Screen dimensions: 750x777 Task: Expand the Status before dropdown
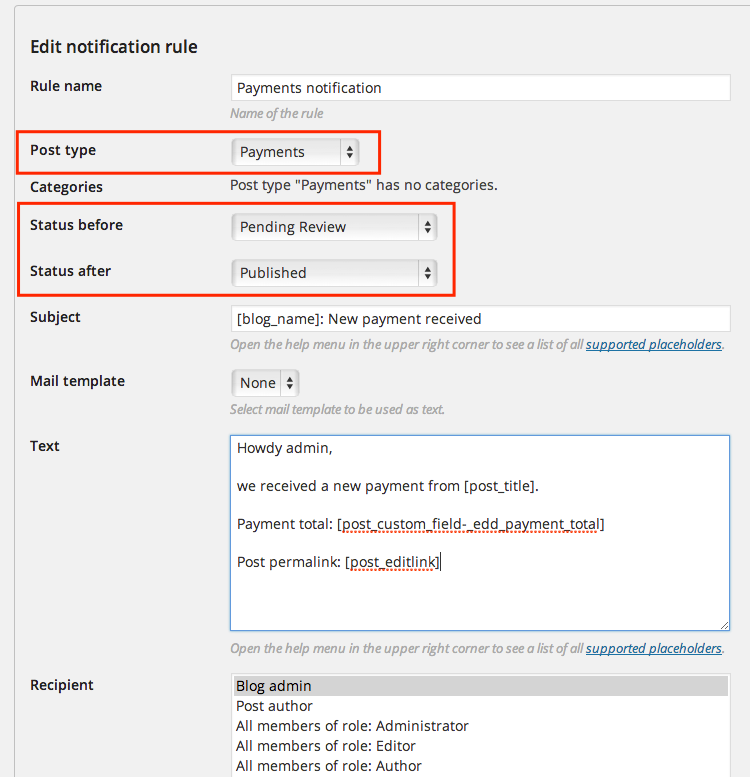[334, 227]
